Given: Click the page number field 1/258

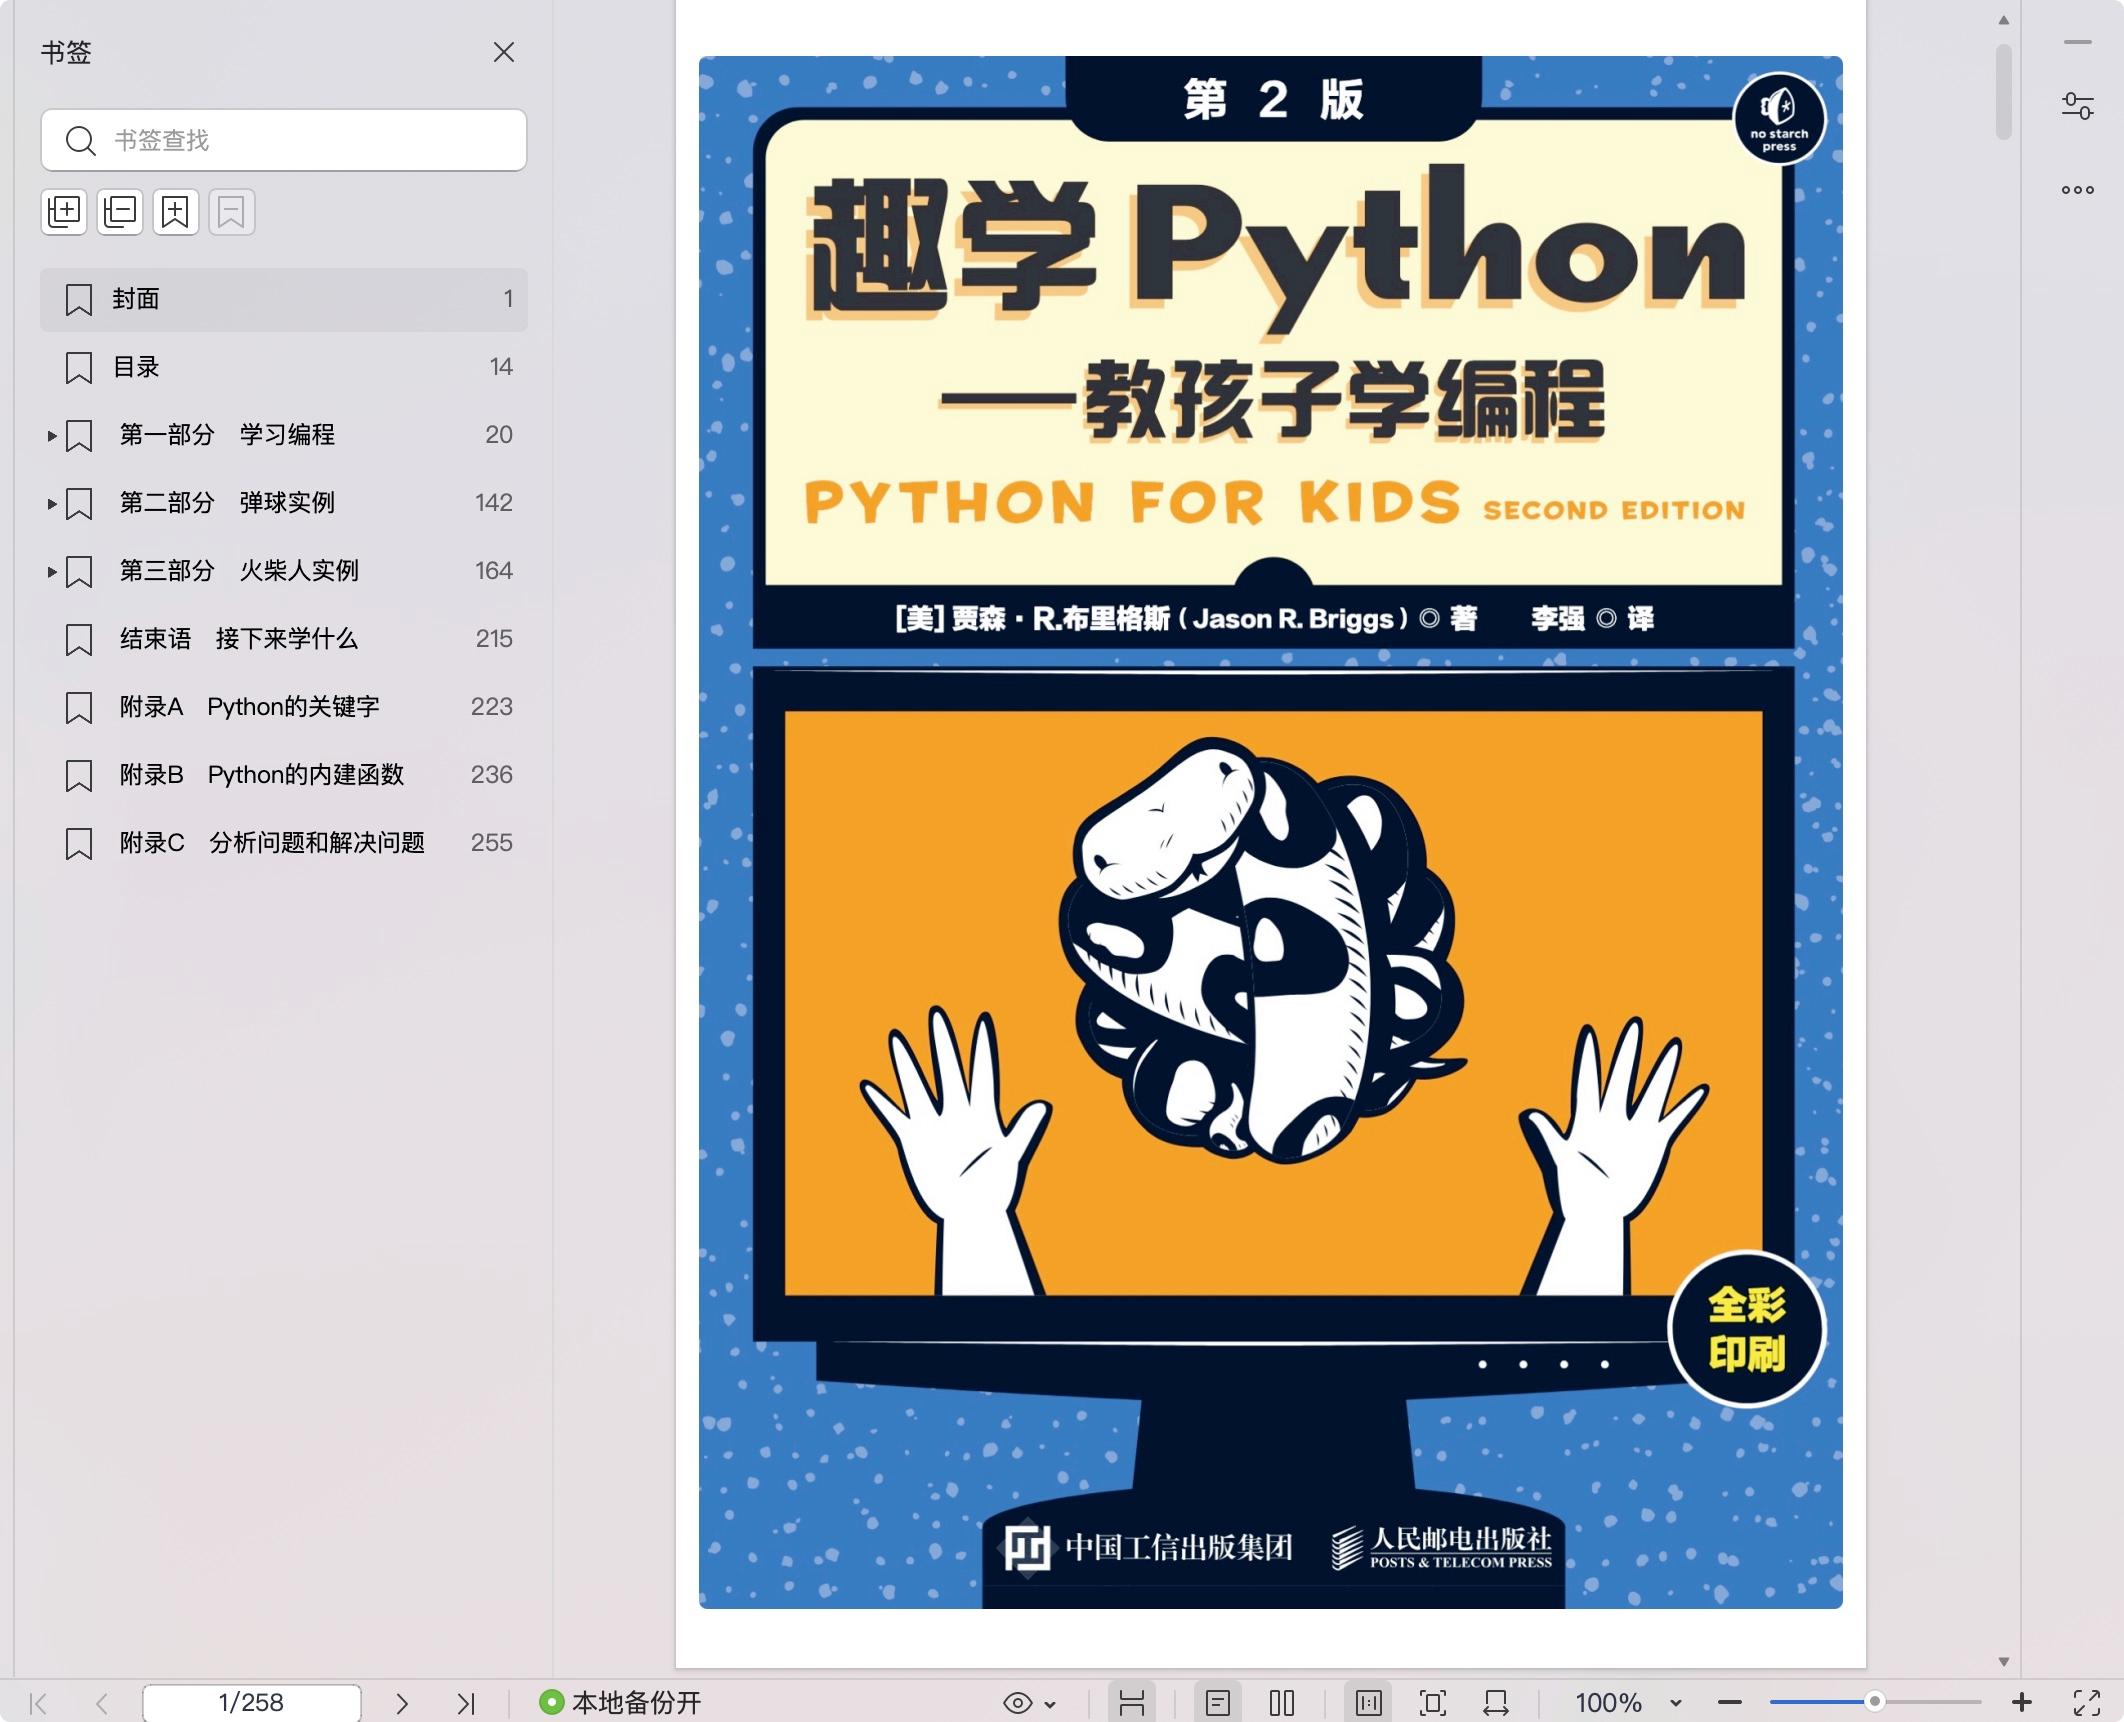Looking at the screenshot, I should (251, 1703).
